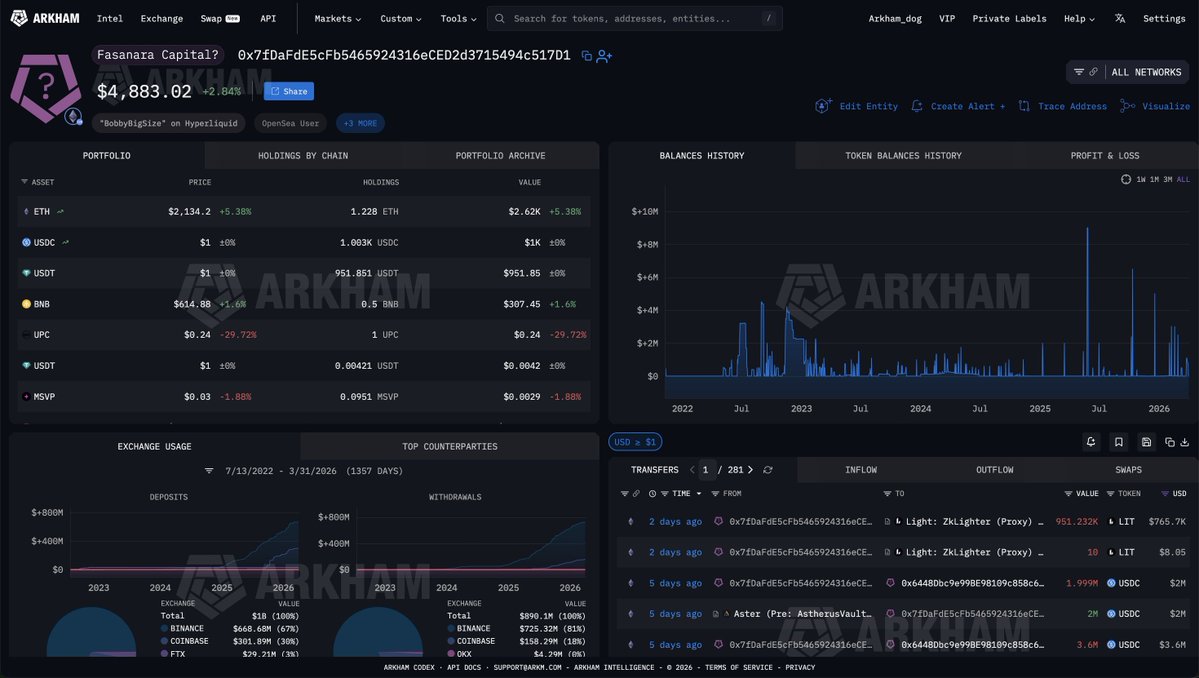Switch to the Token Balances History tab
This screenshot has height=678, width=1199.
pyautogui.click(x=903, y=155)
